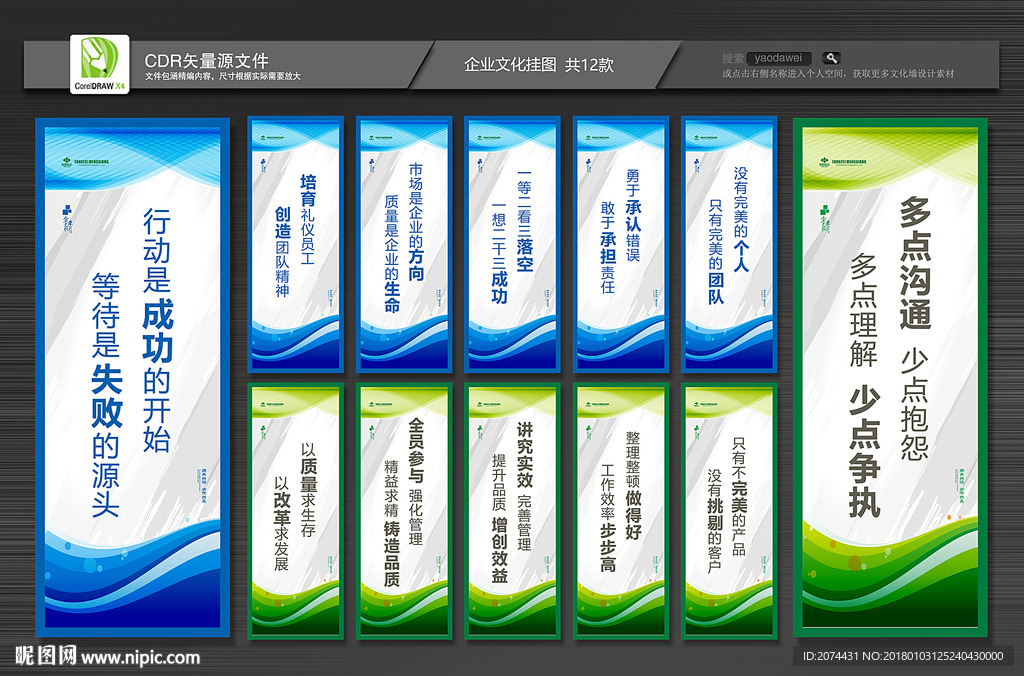This screenshot has height=676, width=1024.
Task: Click the yaodawei search input field
Action: (x=780, y=57)
